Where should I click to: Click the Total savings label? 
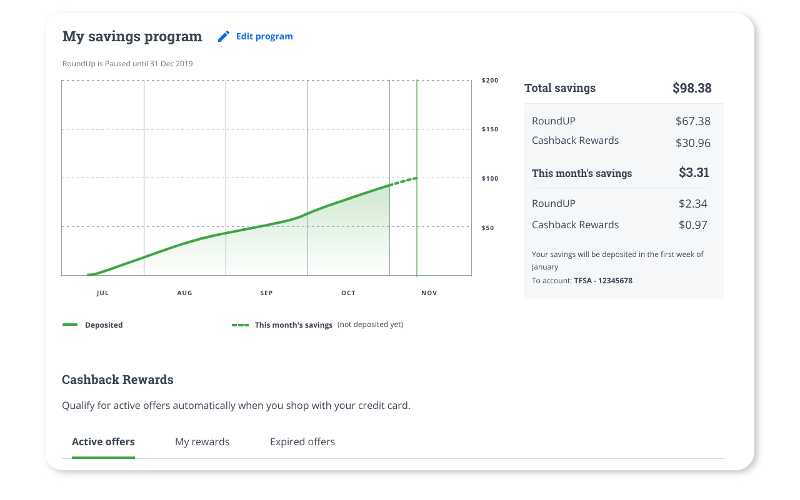[x=560, y=88]
